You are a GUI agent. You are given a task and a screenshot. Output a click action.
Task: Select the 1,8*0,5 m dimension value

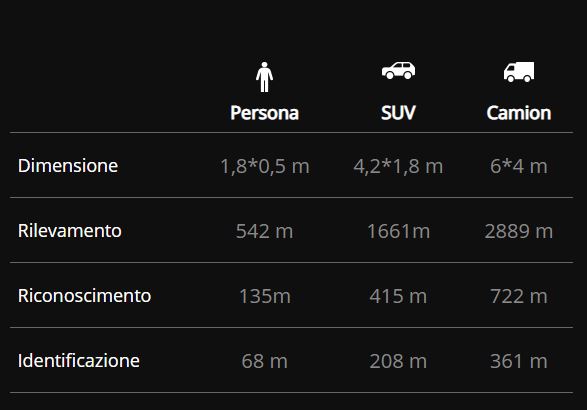[x=265, y=166]
